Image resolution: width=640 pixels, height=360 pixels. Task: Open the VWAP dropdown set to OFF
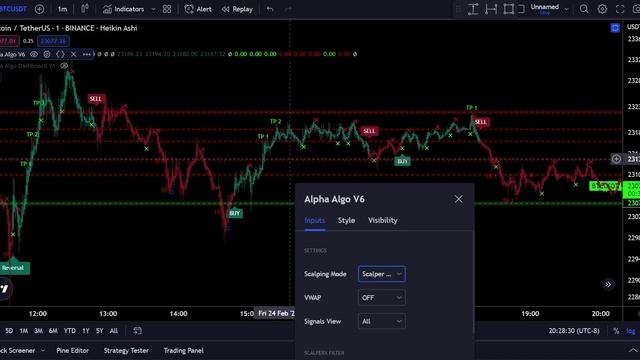pos(382,298)
